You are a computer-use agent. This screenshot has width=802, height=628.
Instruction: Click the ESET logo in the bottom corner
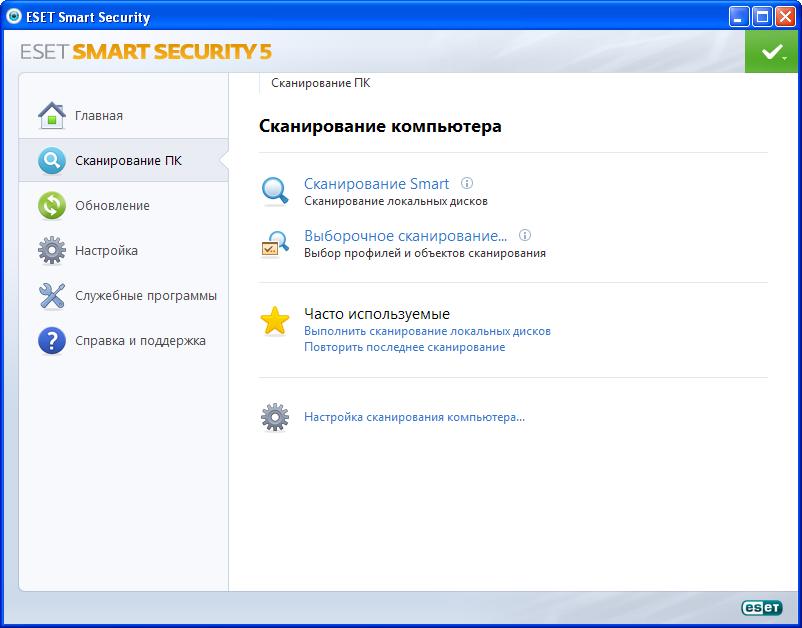tap(762, 607)
